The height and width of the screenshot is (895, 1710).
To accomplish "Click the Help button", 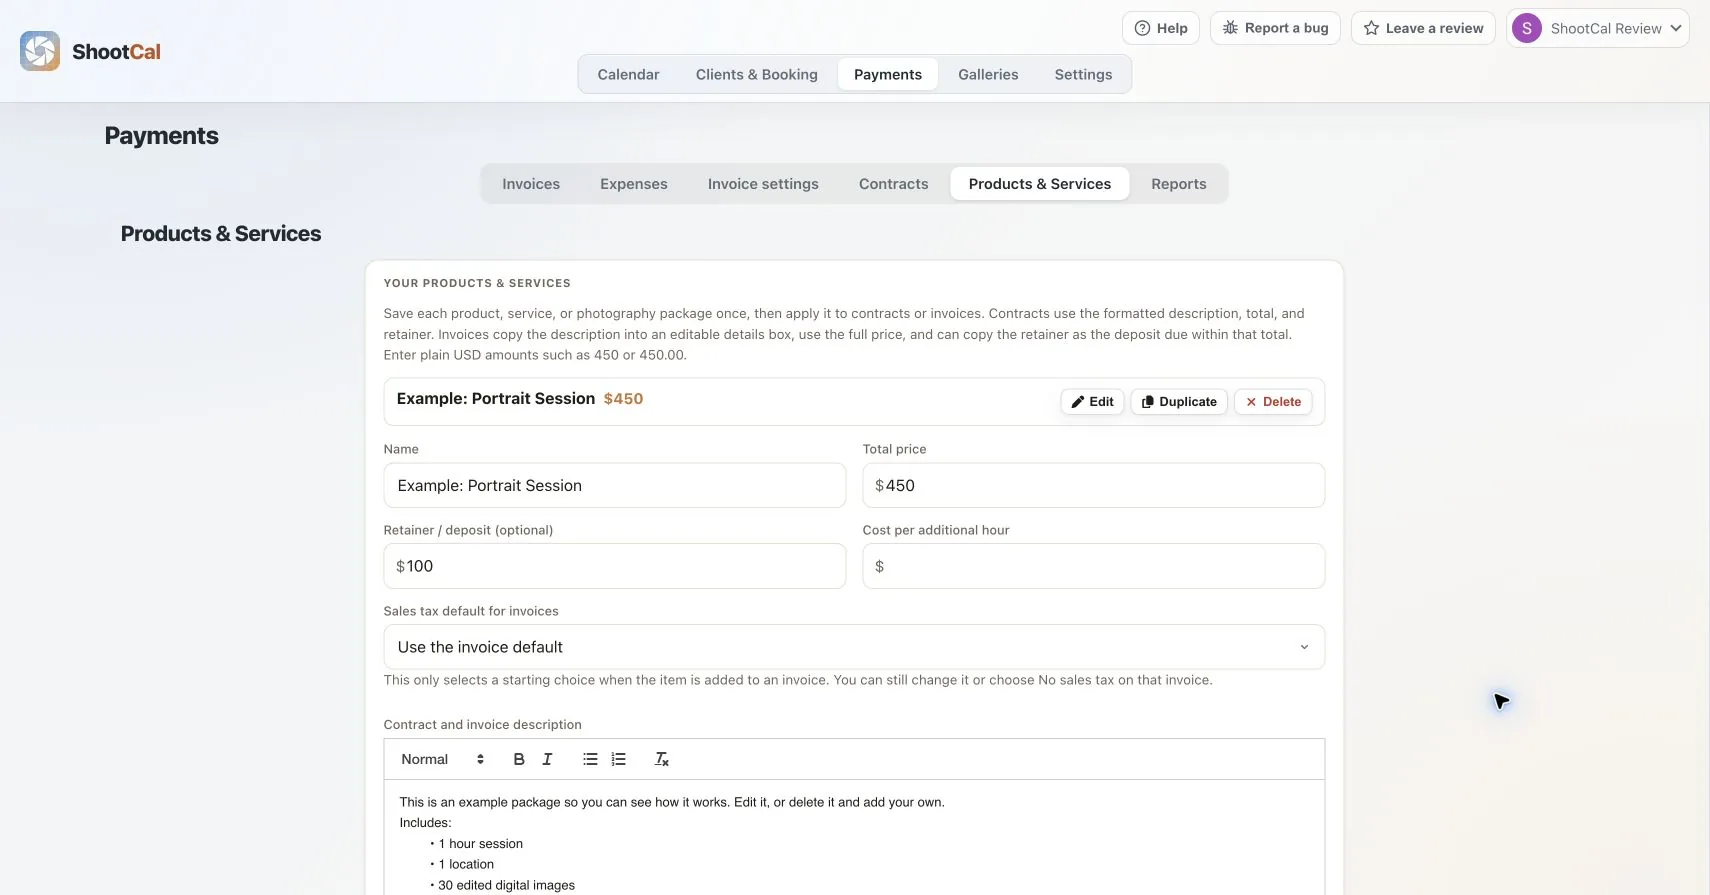I will click(1161, 28).
